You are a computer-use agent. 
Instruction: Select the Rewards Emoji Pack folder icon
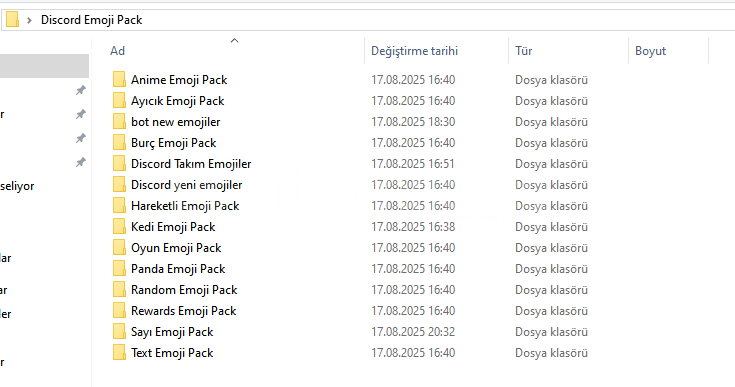(119, 311)
